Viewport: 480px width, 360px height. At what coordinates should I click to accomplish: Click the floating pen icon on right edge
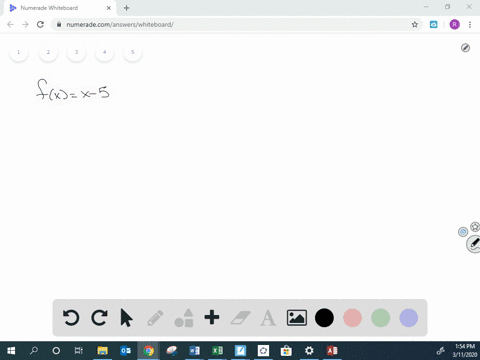click(x=474, y=244)
